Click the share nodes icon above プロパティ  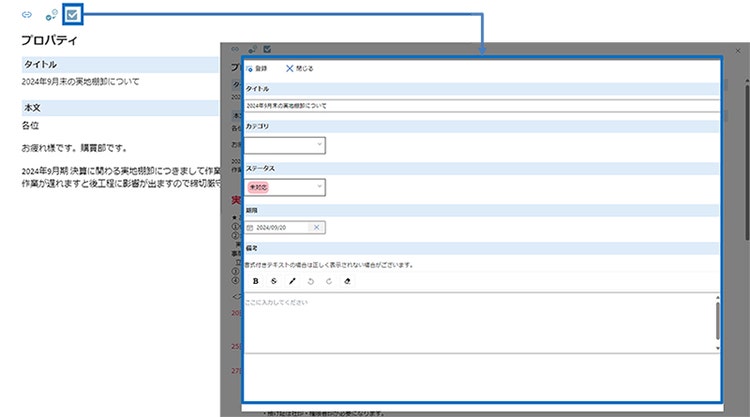click(51, 15)
